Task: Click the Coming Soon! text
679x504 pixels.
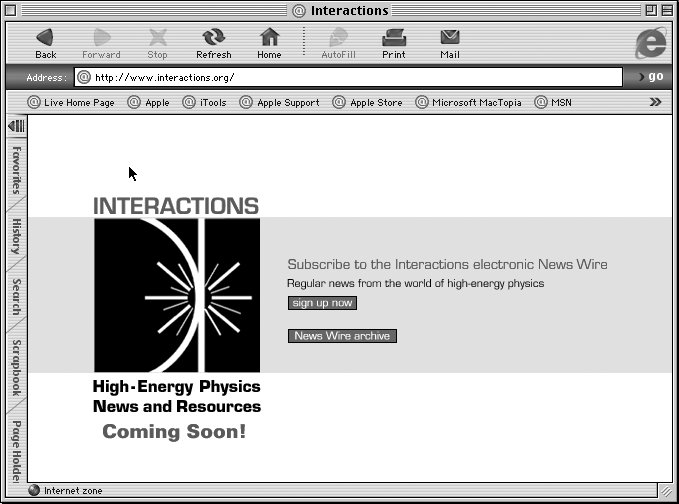Action: pyautogui.click(x=174, y=432)
